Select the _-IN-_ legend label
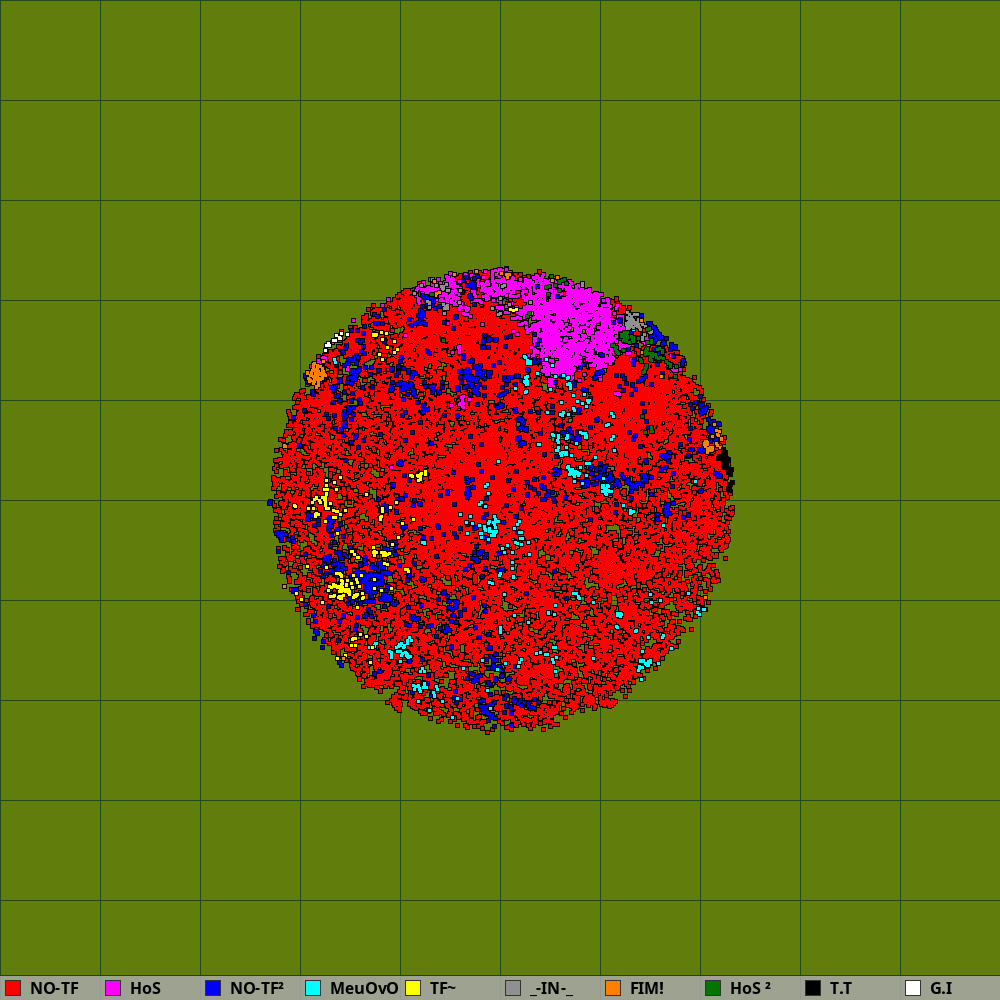The height and width of the screenshot is (1000, 1000). pos(551,989)
